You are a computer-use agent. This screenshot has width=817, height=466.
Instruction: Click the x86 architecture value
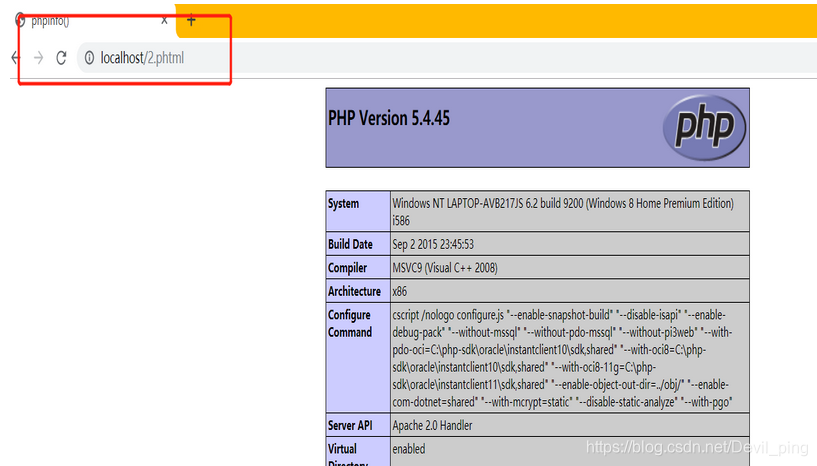pos(400,291)
